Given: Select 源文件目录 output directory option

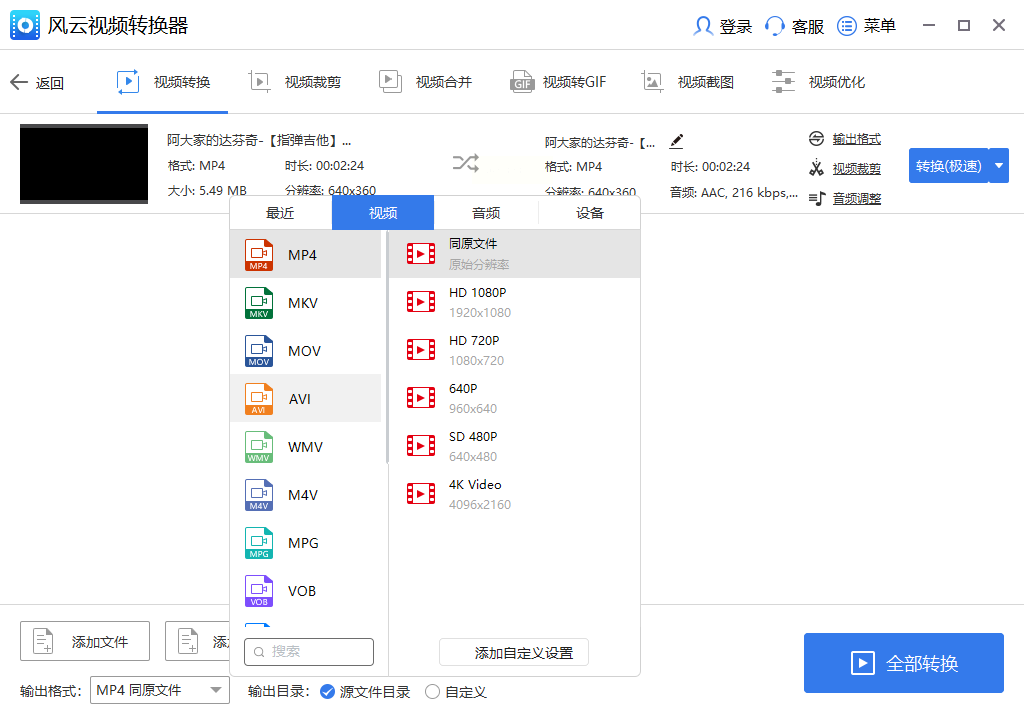Looking at the screenshot, I should pyautogui.click(x=327, y=691).
